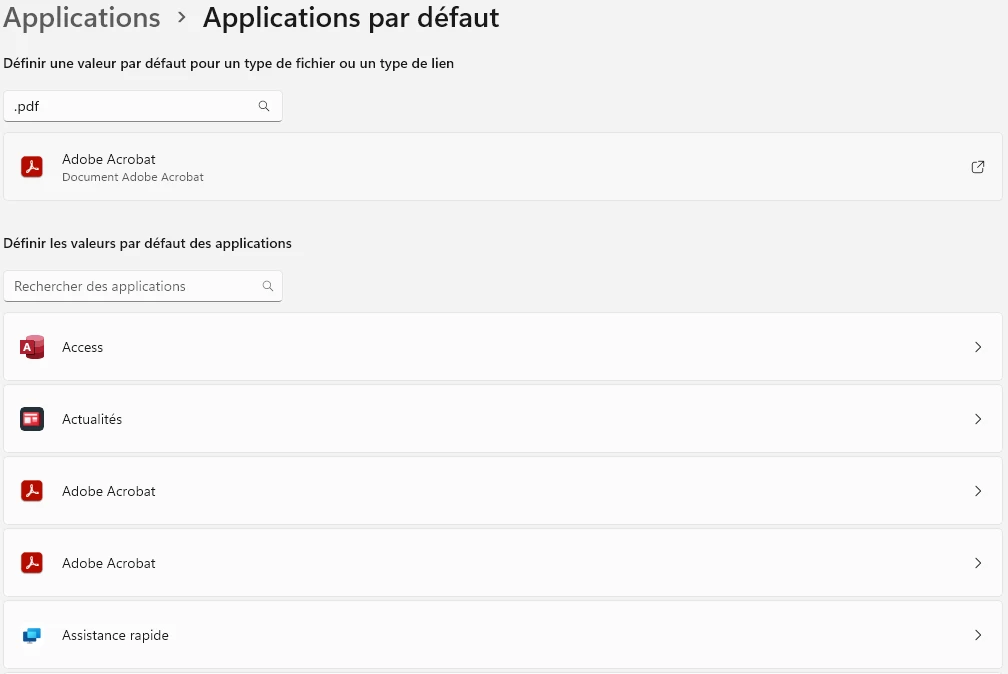1008x674 pixels.
Task: Click the Document Adobe Acrobat subtitle
Action: [132, 177]
